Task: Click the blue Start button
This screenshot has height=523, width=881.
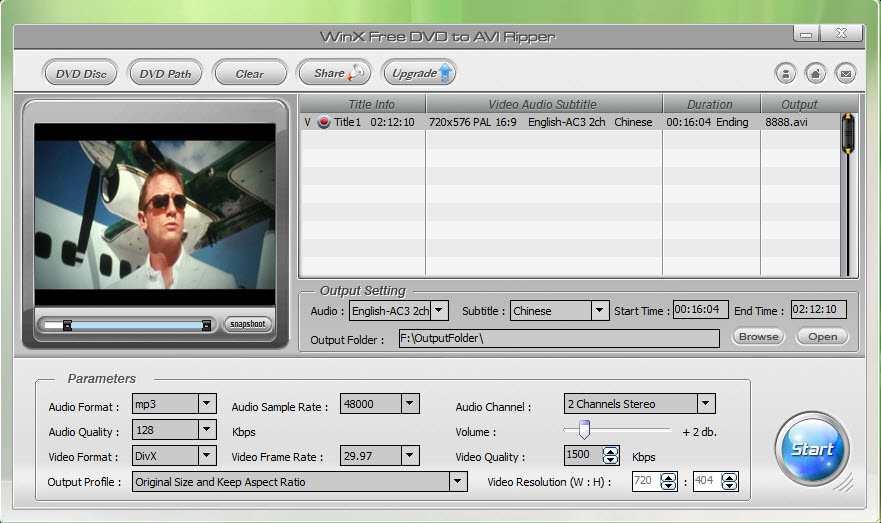Action: [812, 449]
